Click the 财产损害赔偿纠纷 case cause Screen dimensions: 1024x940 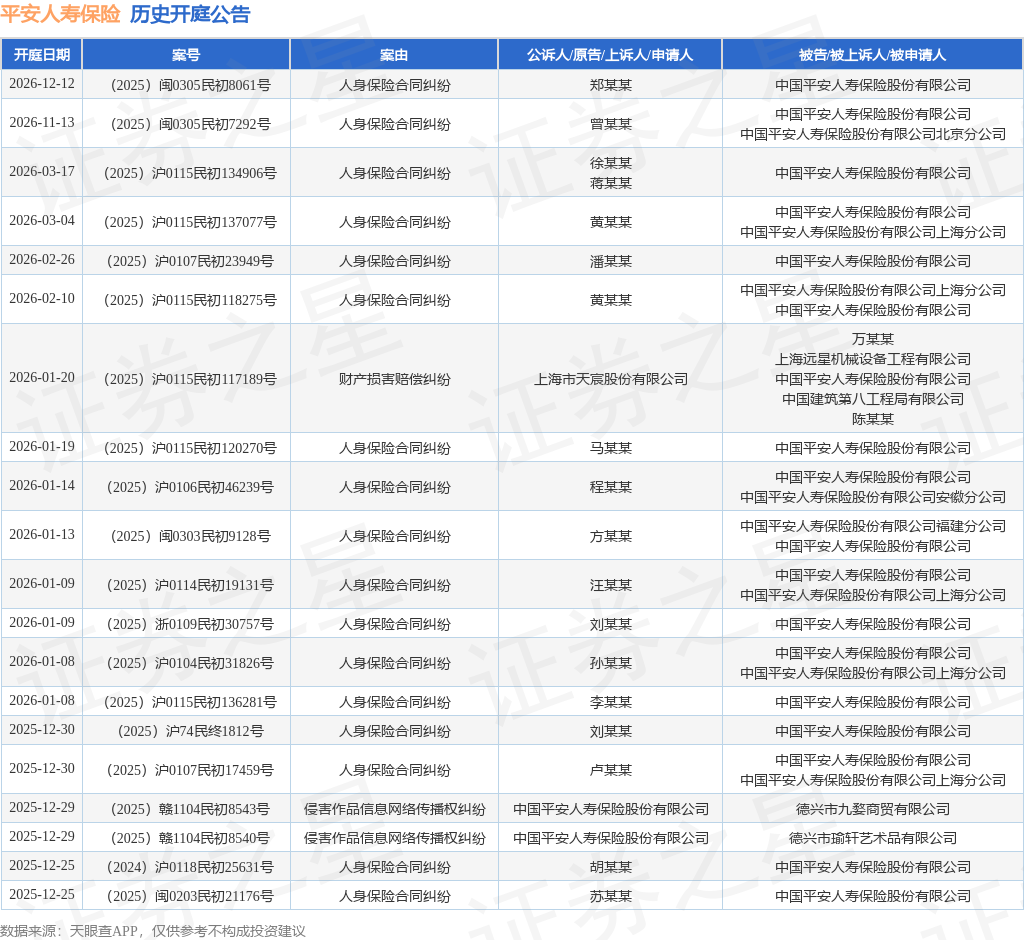pyautogui.click(x=394, y=379)
